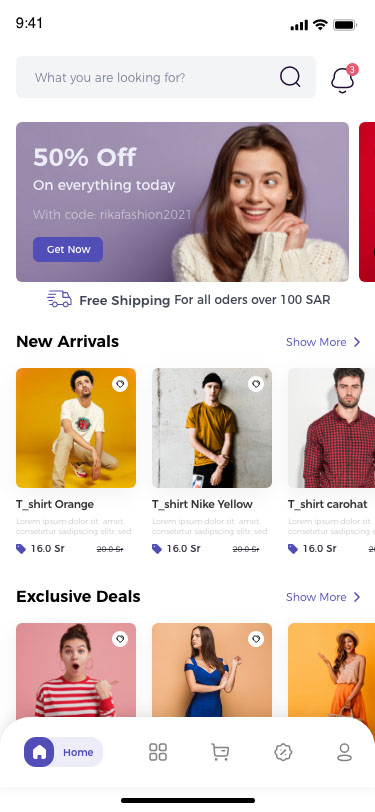
Task: Favorite the T_shirt Nike Yellow item
Action: pos(256,384)
